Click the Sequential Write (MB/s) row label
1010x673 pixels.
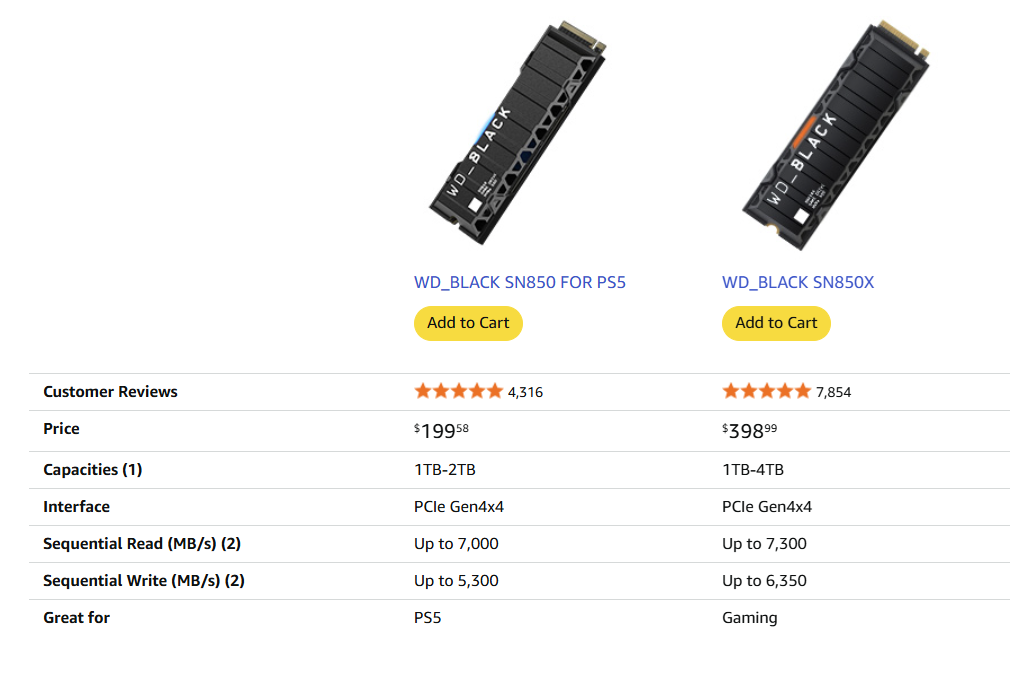coord(144,580)
